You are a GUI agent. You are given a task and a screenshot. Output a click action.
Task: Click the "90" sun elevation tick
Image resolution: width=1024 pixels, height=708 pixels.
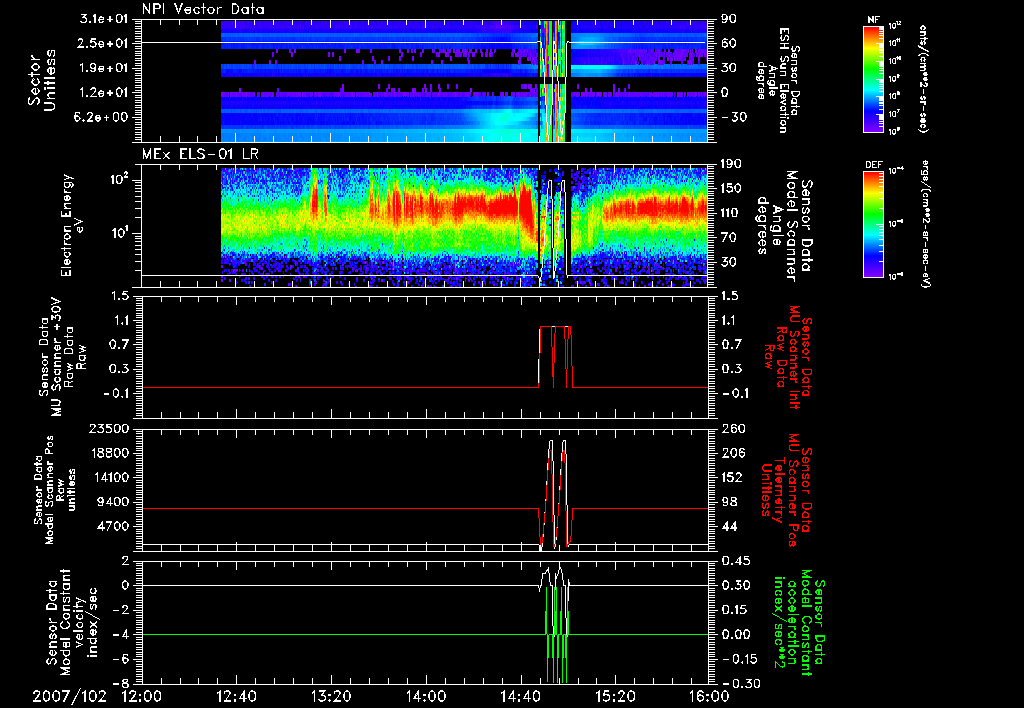coord(729,19)
